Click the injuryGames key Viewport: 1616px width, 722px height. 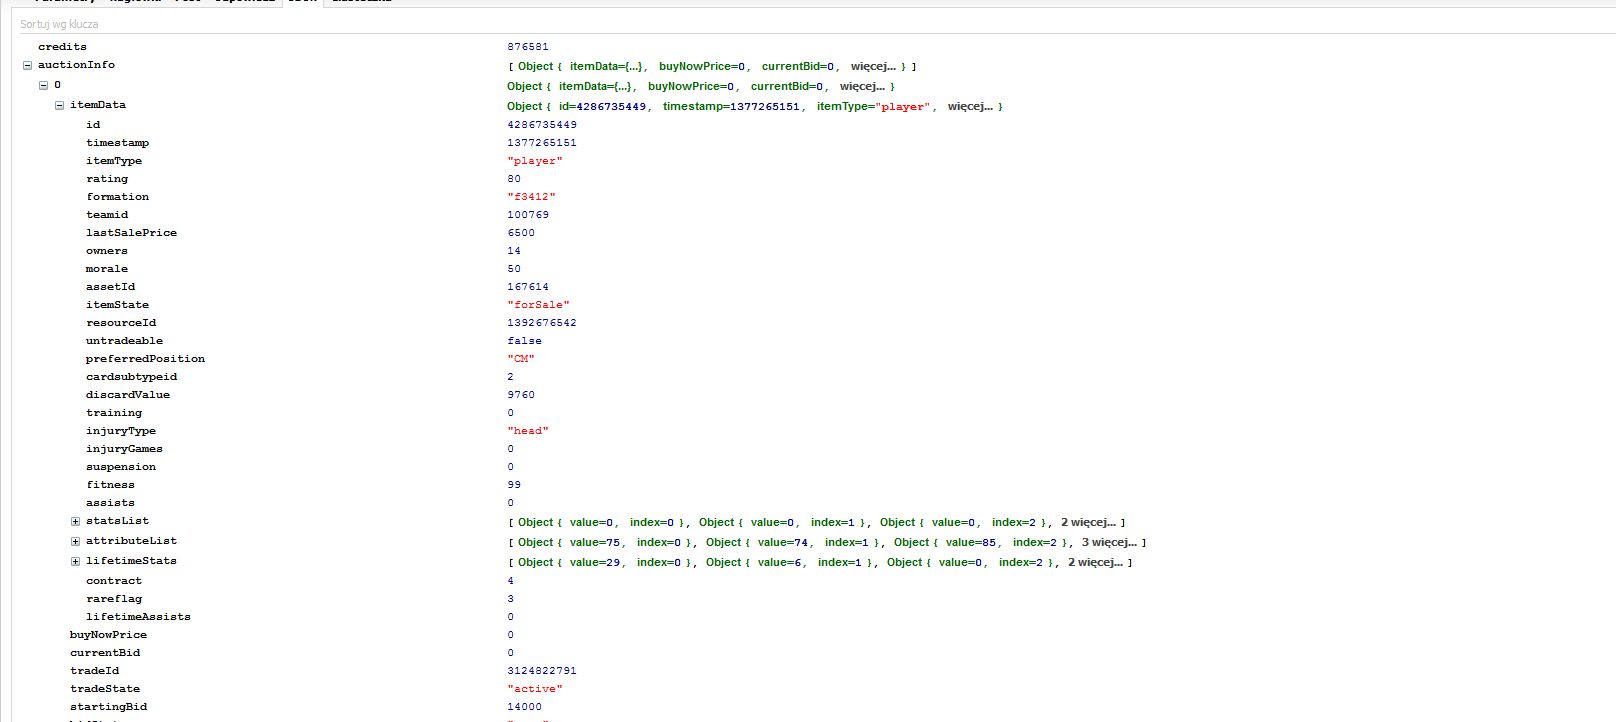pyautogui.click(x=124, y=449)
